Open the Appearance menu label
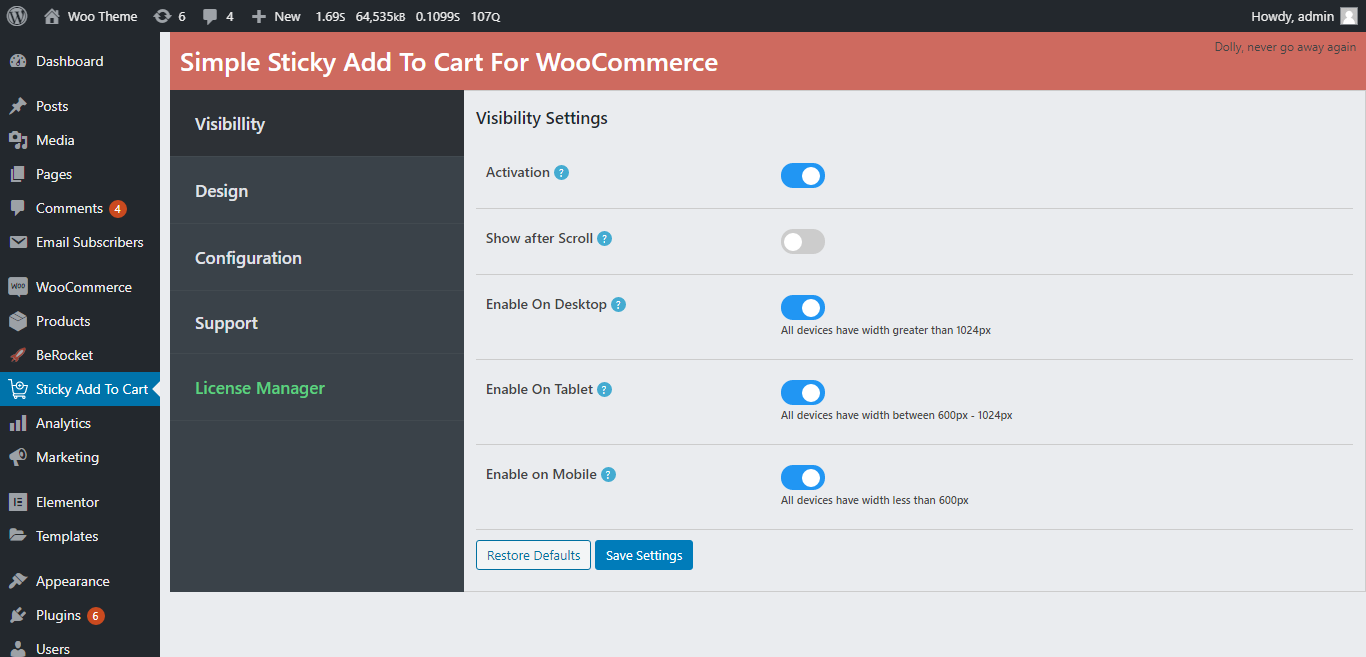1366x657 pixels. click(73, 581)
